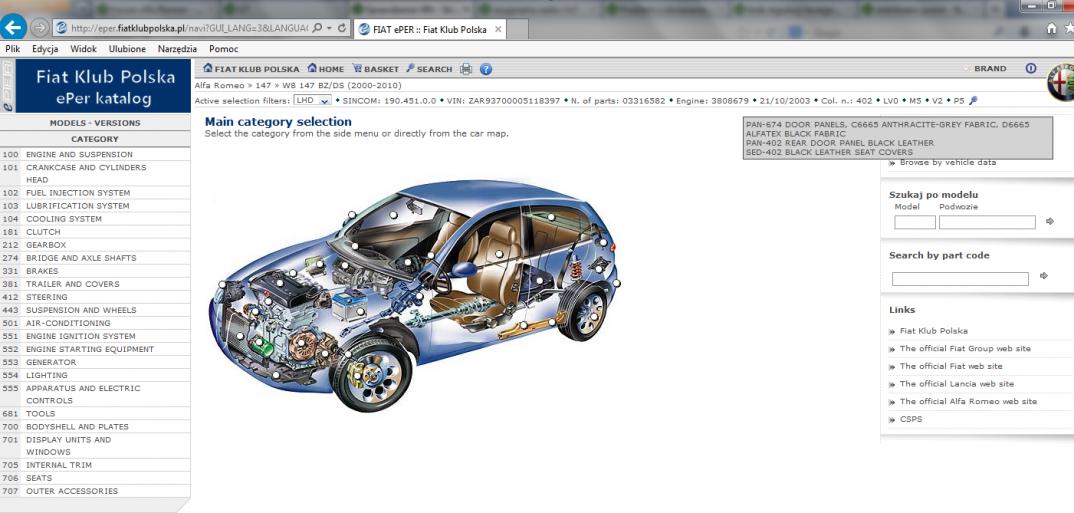Click the BRAND selector
1074x513 pixels.
(x=990, y=68)
